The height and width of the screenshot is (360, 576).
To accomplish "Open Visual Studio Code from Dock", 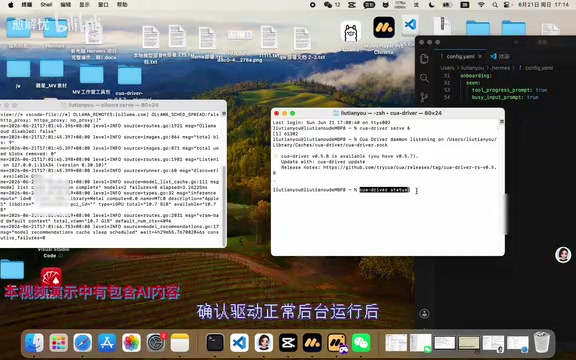I will [x=239, y=343].
